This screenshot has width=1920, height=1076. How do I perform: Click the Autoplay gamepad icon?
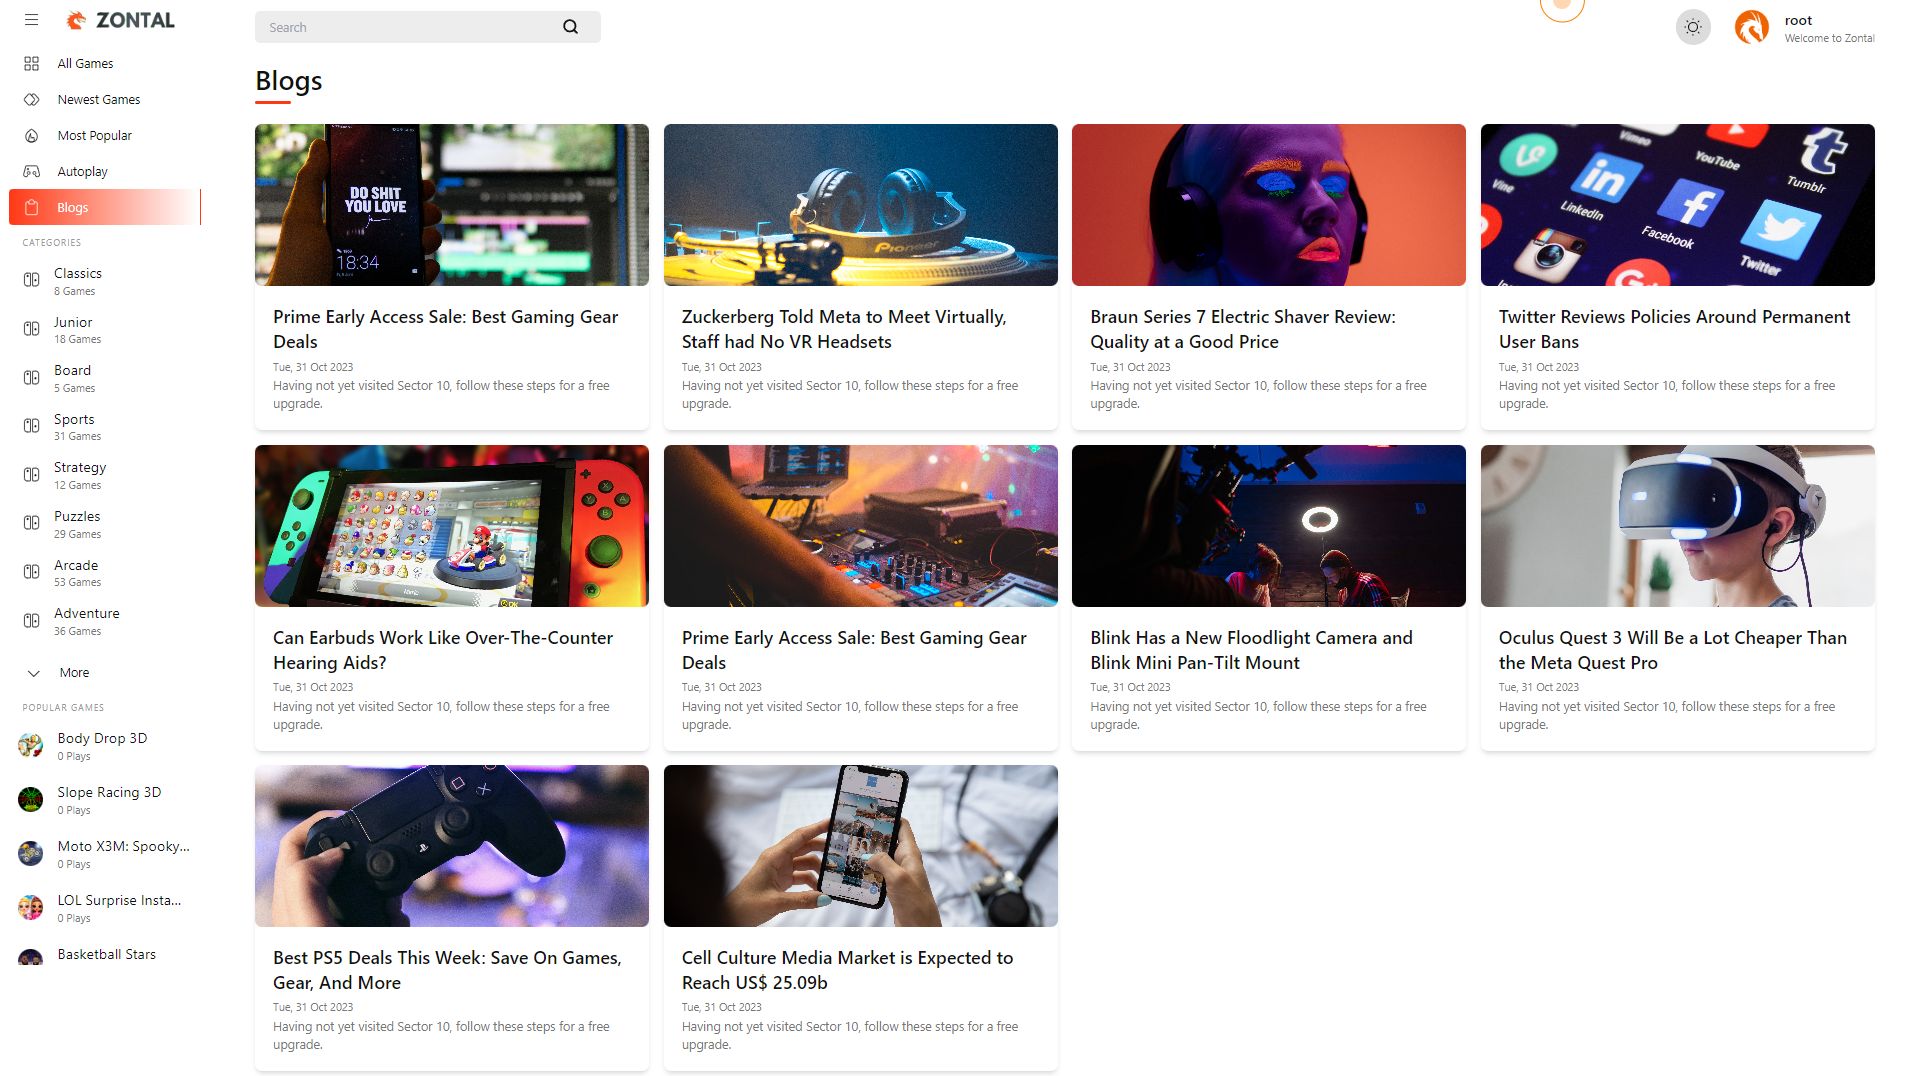[x=32, y=172]
